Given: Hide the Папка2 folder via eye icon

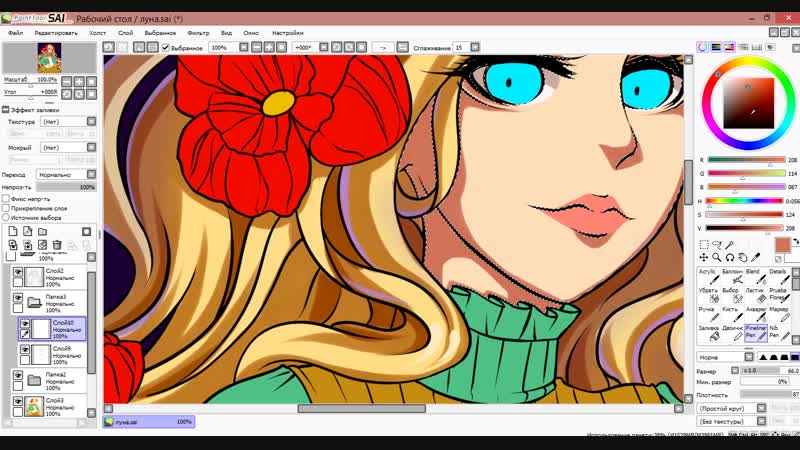Looking at the screenshot, I should pos(18,376).
